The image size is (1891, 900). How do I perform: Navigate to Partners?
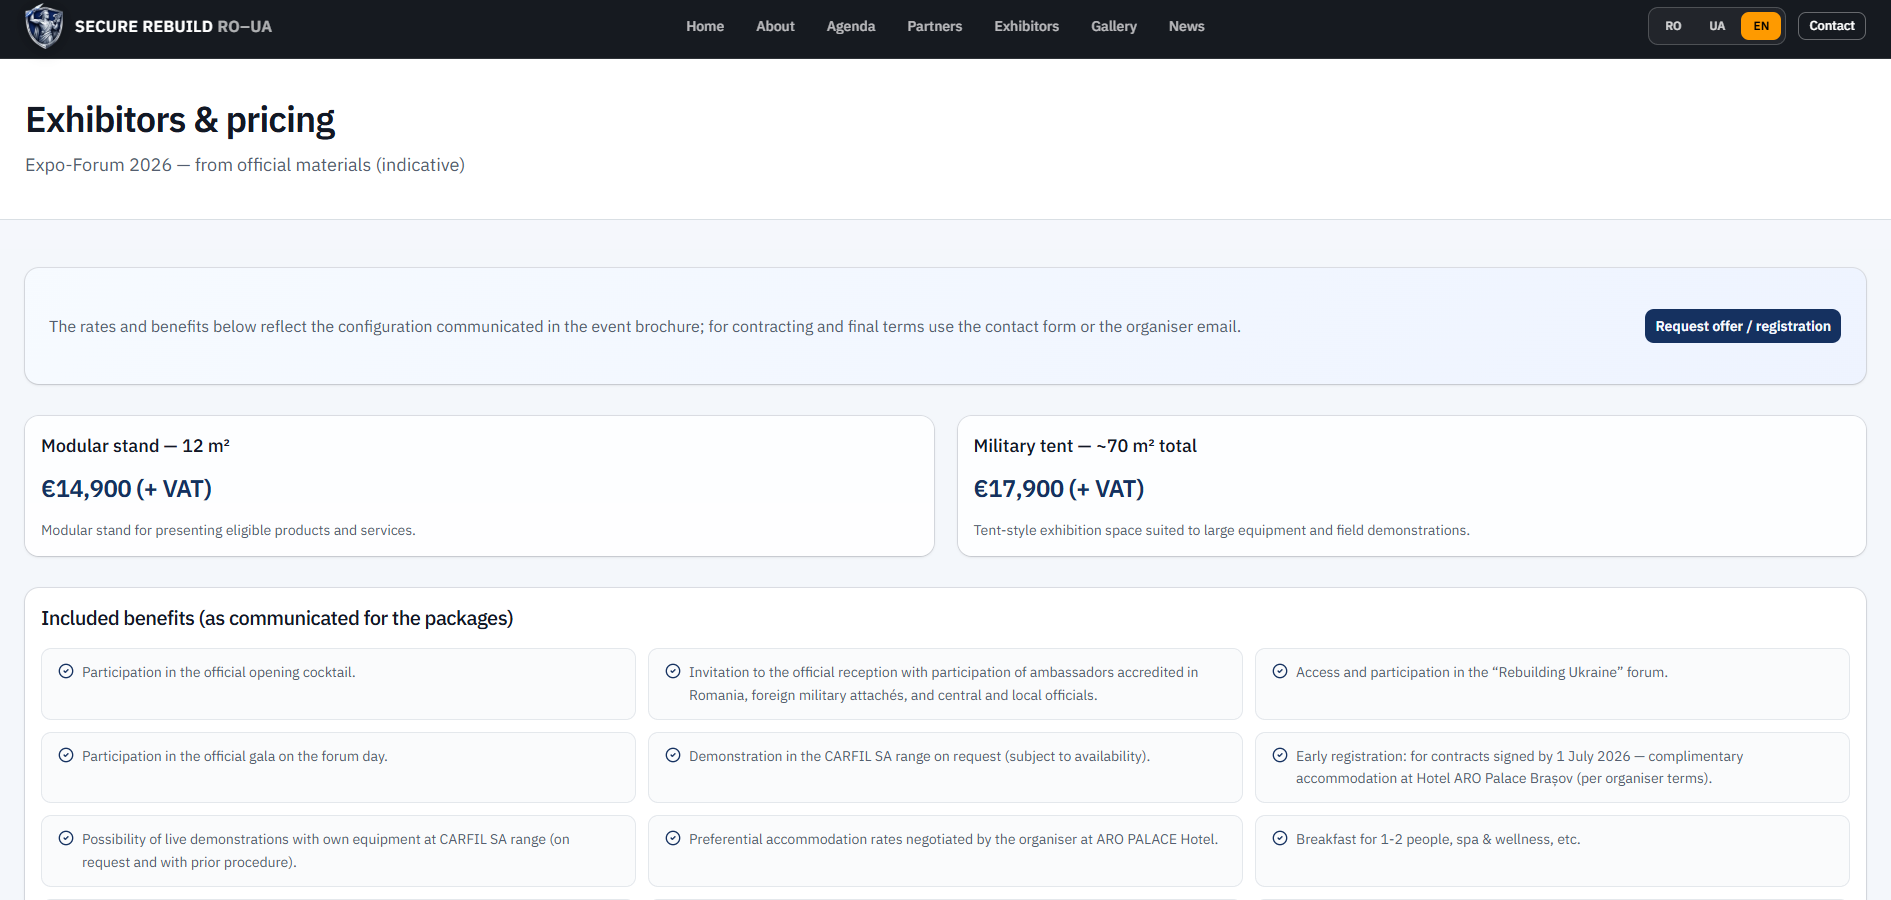pyautogui.click(x=935, y=26)
